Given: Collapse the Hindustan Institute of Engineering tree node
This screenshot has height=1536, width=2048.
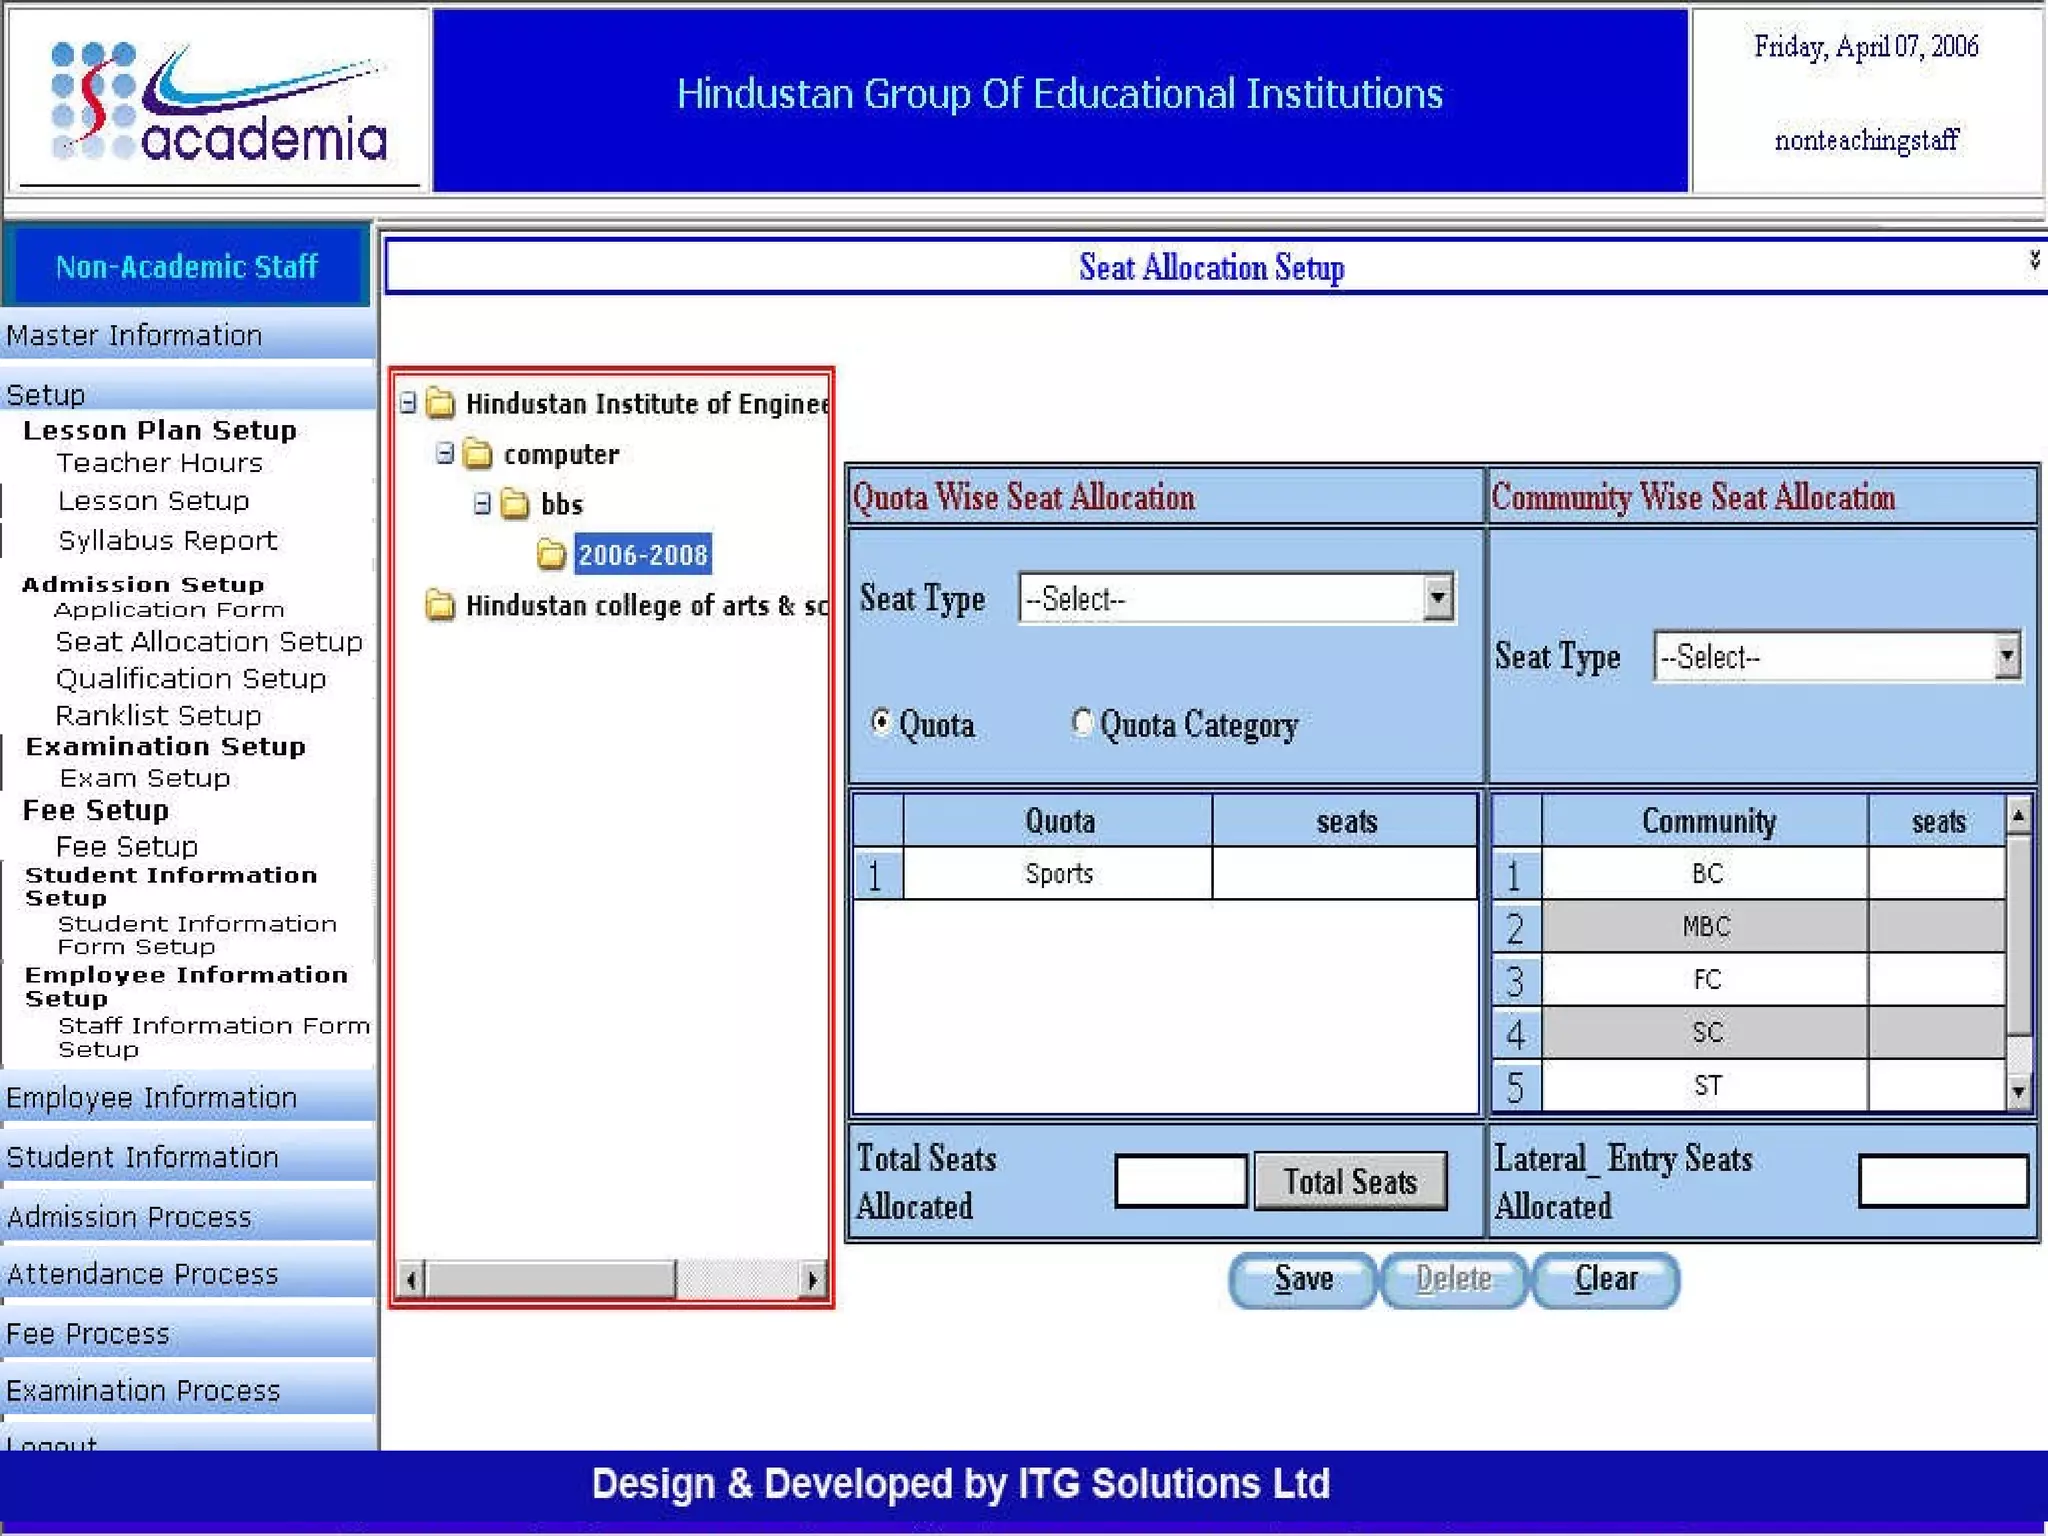Looking at the screenshot, I should coord(408,403).
